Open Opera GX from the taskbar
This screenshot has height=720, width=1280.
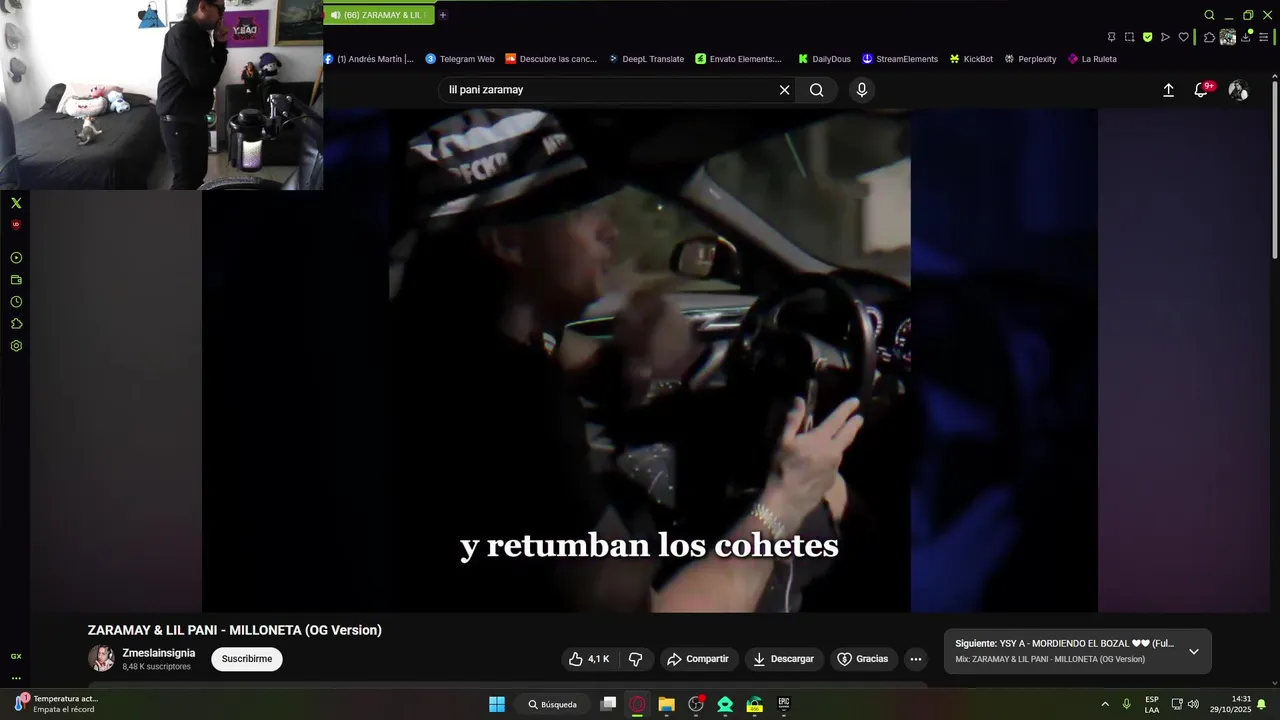637,704
